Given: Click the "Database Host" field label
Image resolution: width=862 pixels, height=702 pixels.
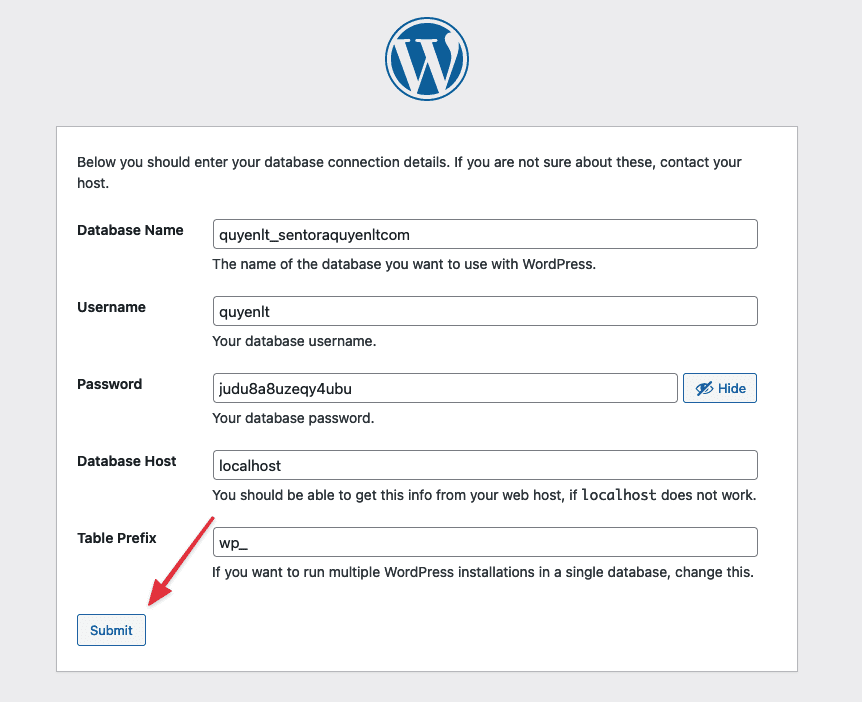Looking at the screenshot, I should (x=126, y=461).
